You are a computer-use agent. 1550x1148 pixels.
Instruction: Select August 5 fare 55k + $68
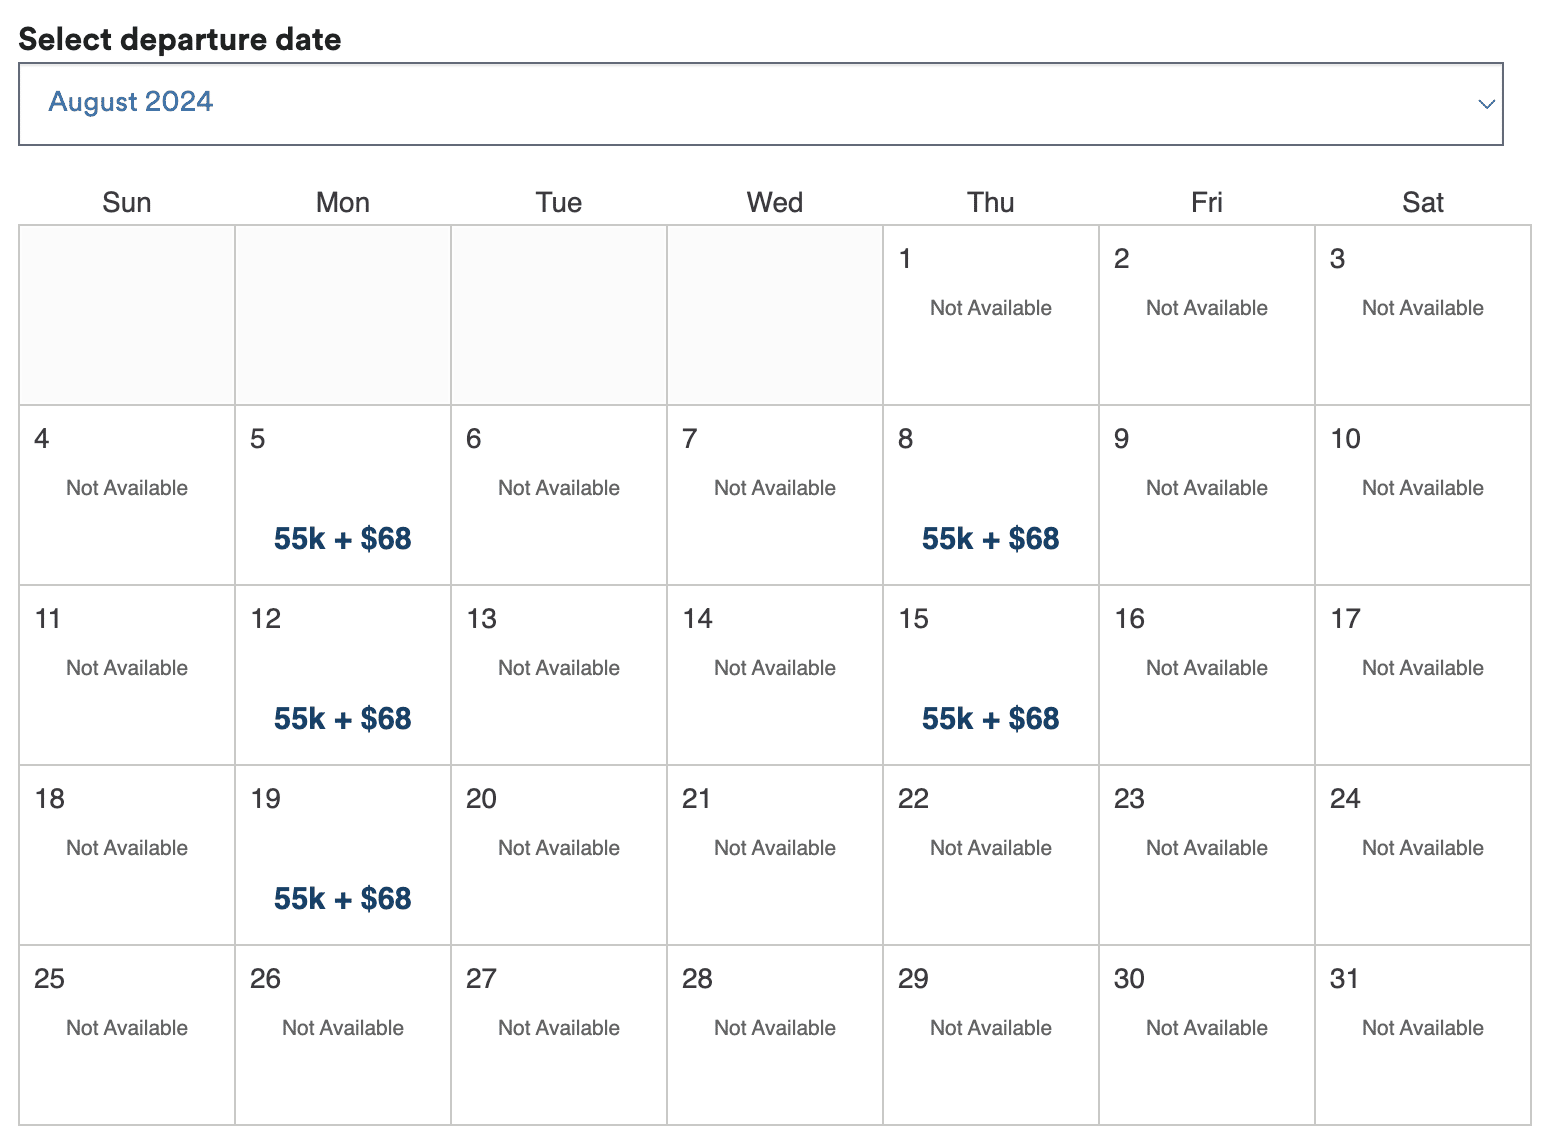pyautogui.click(x=342, y=539)
